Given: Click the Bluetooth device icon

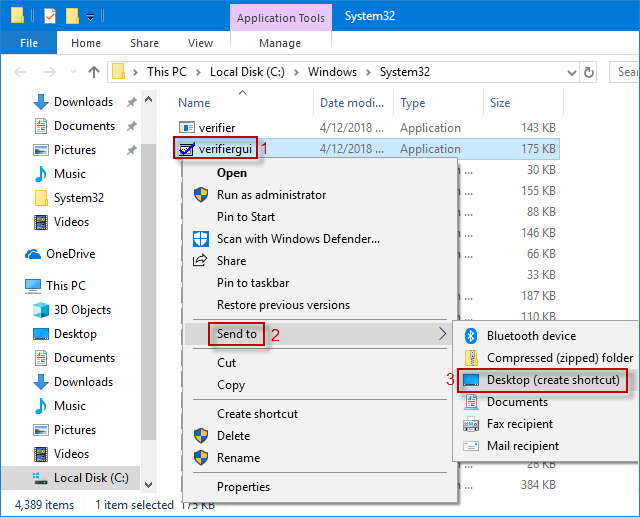Looking at the screenshot, I should point(471,336).
